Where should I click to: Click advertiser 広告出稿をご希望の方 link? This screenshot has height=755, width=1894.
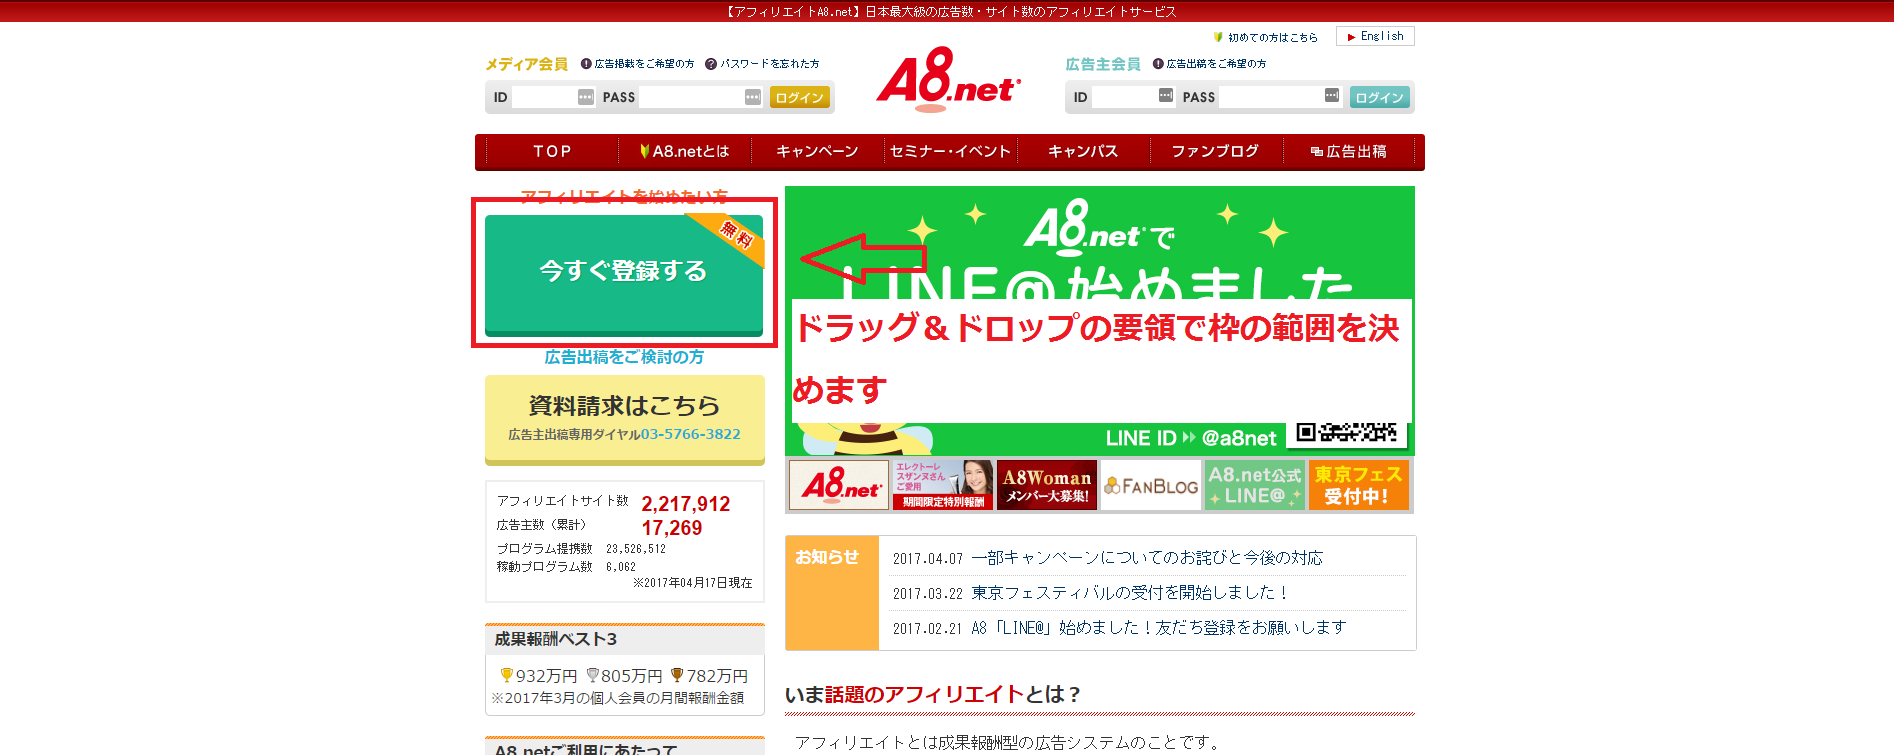coord(1216,64)
